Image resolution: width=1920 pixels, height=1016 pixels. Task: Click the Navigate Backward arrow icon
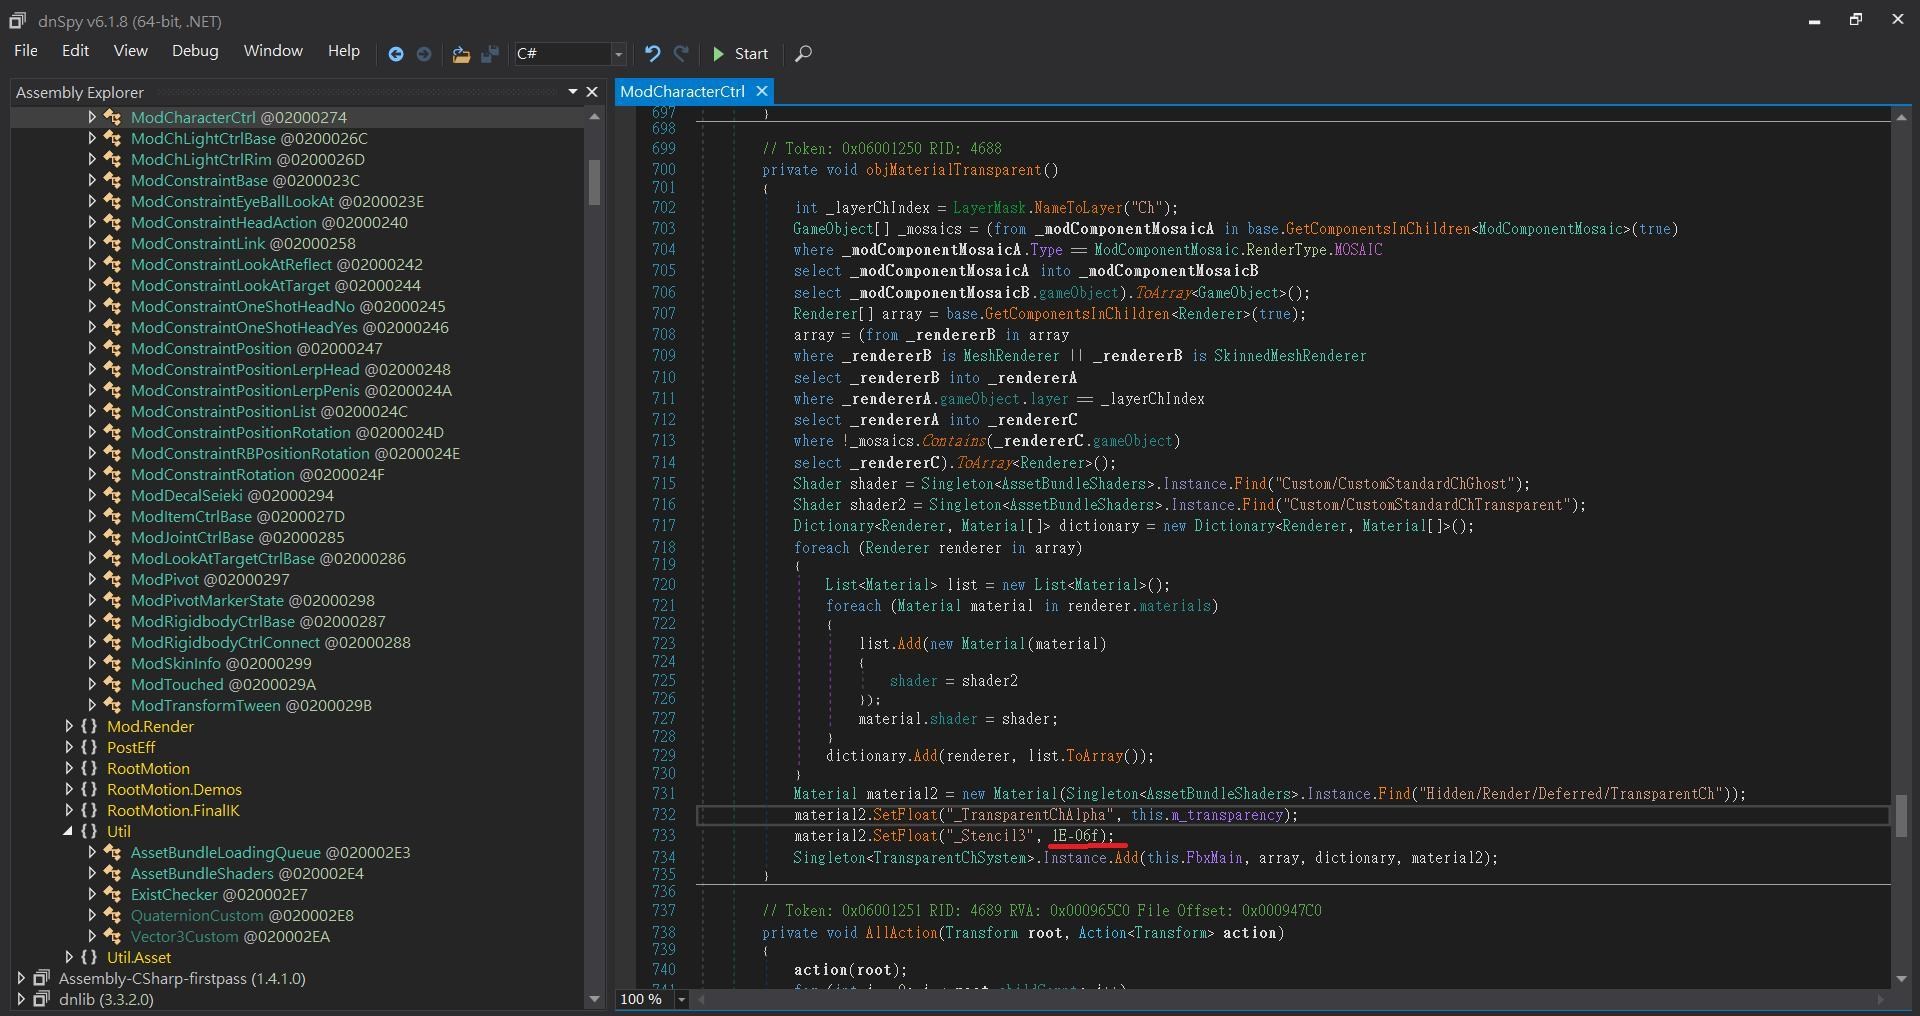[x=396, y=54]
